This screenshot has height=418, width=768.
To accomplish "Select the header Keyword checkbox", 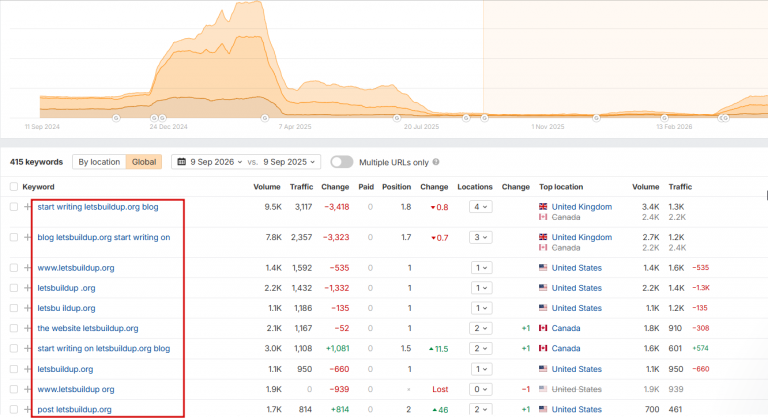I will pyautogui.click(x=14, y=187).
